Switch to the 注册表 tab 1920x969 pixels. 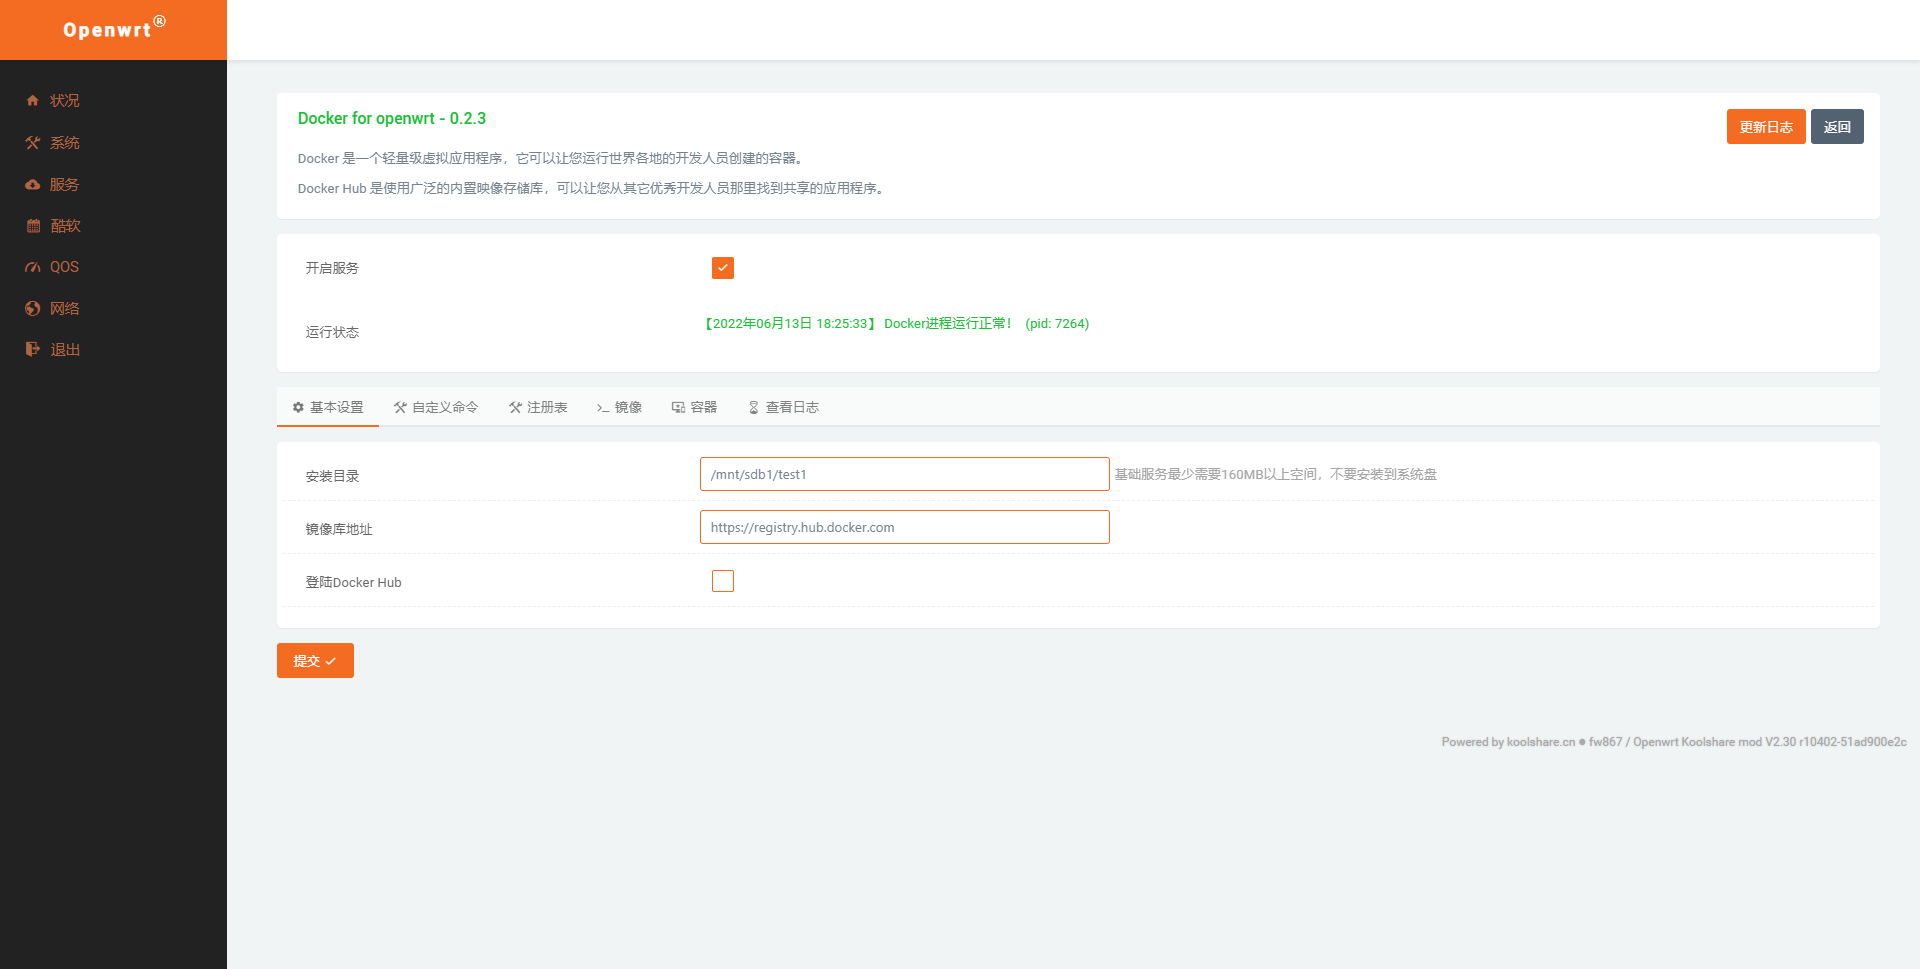pyautogui.click(x=538, y=407)
